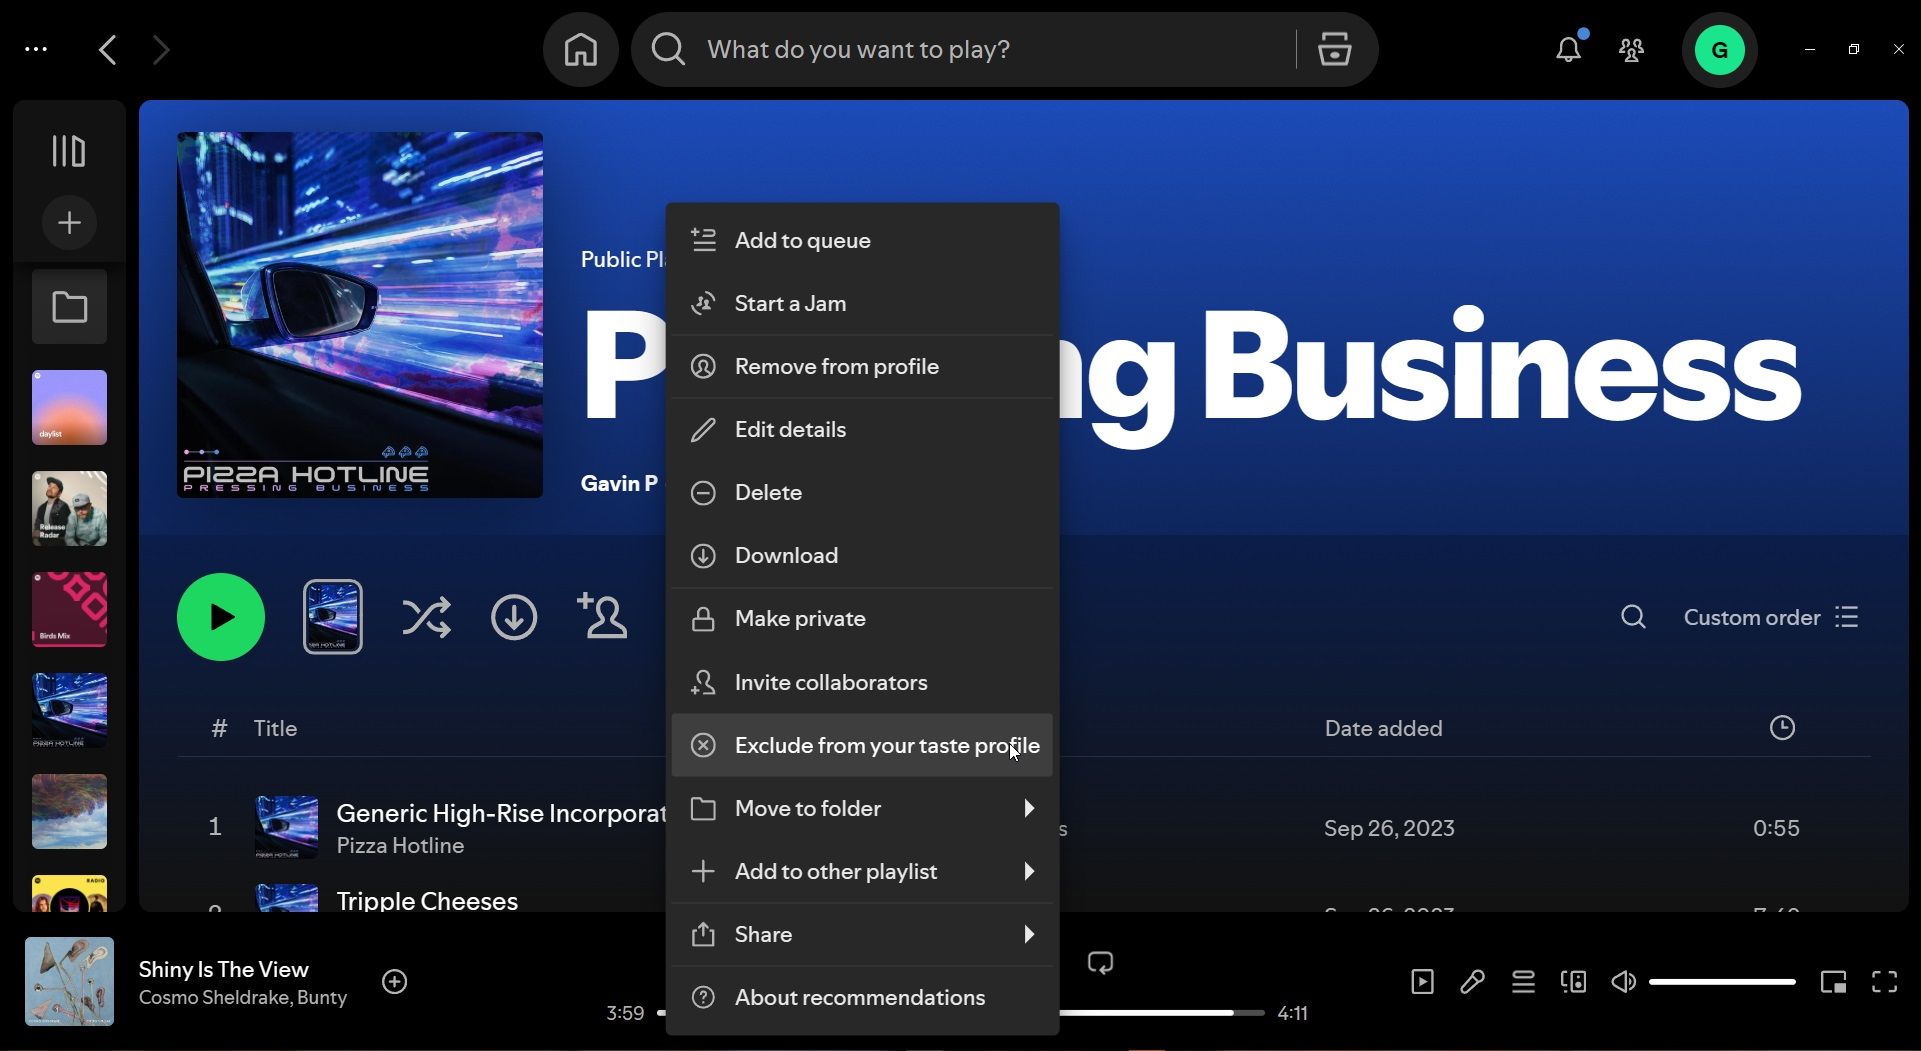This screenshot has width=1921, height=1051.
Task: Select Start a Jam
Action: (862, 303)
